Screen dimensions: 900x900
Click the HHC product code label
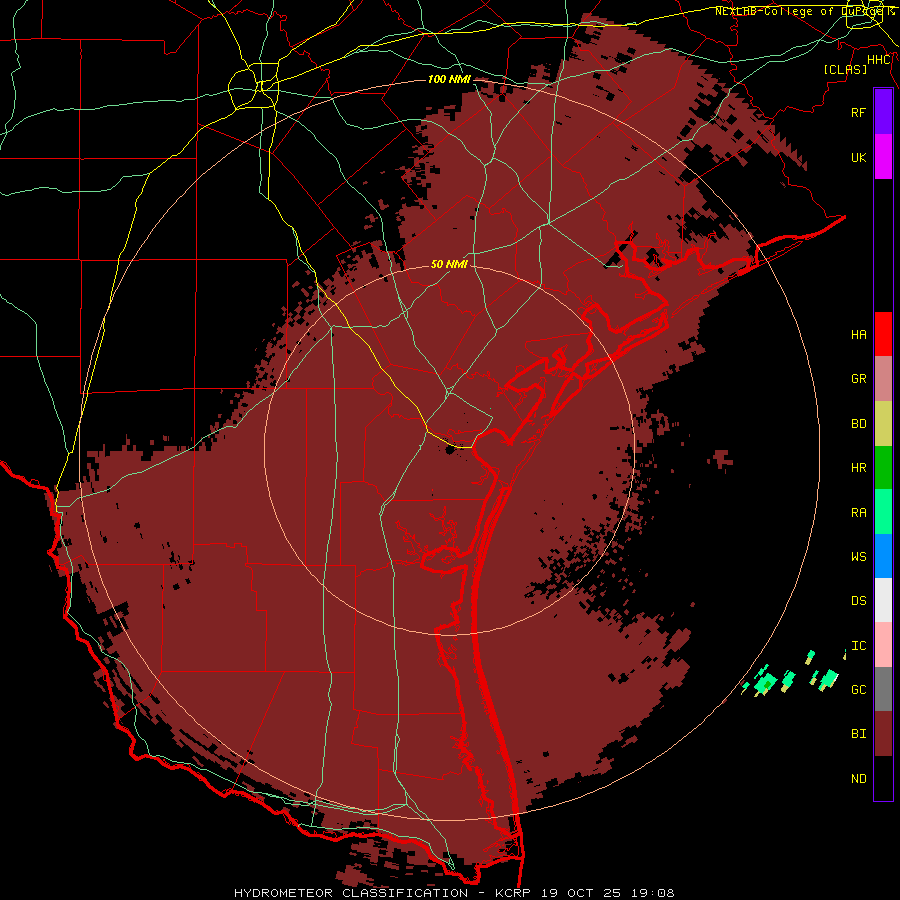tap(879, 60)
